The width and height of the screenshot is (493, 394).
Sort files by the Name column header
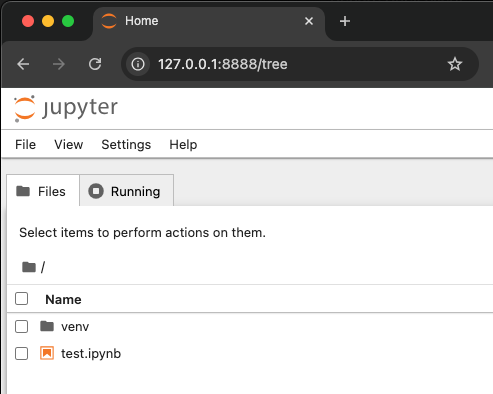pyautogui.click(x=63, y=299)
